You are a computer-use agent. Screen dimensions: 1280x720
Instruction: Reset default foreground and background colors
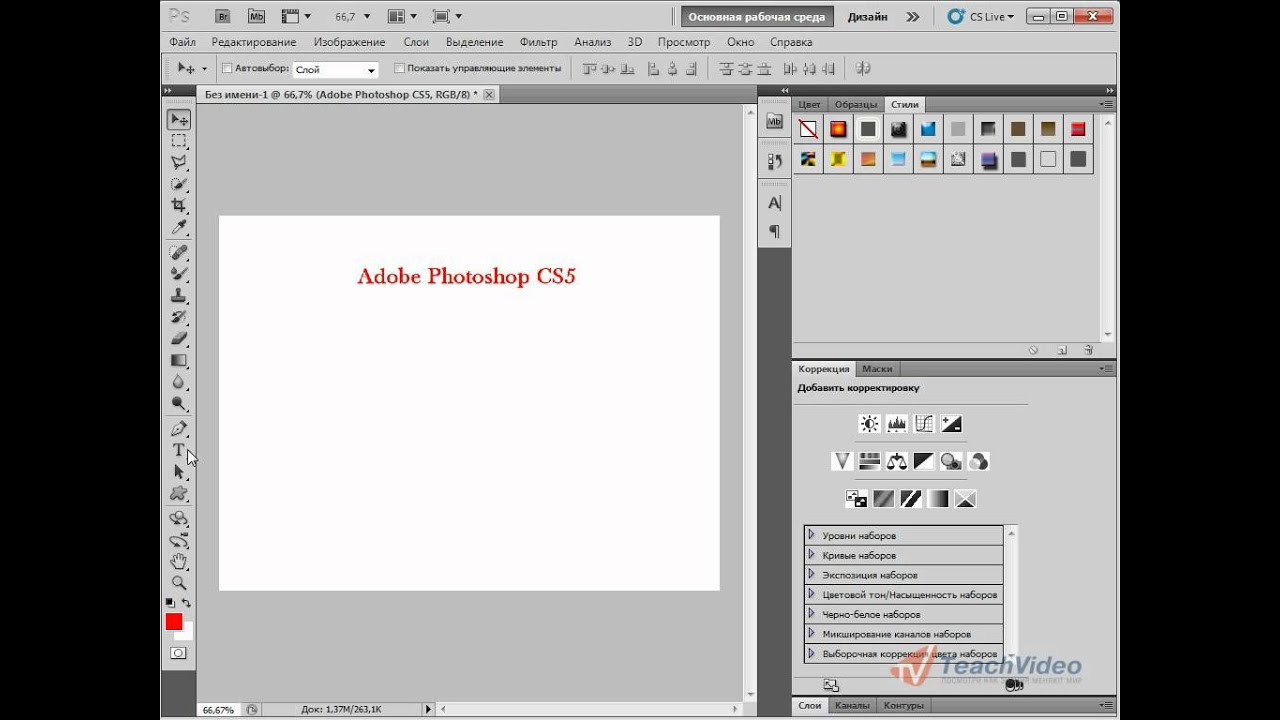(169, 603)
